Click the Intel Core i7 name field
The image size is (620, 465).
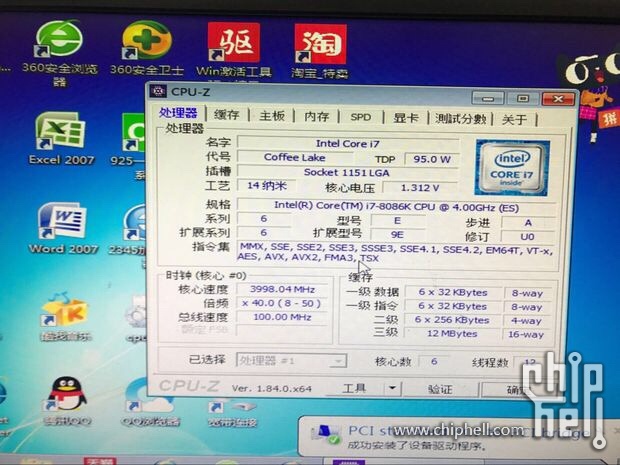pyautogui.click(x=347, y=144)
